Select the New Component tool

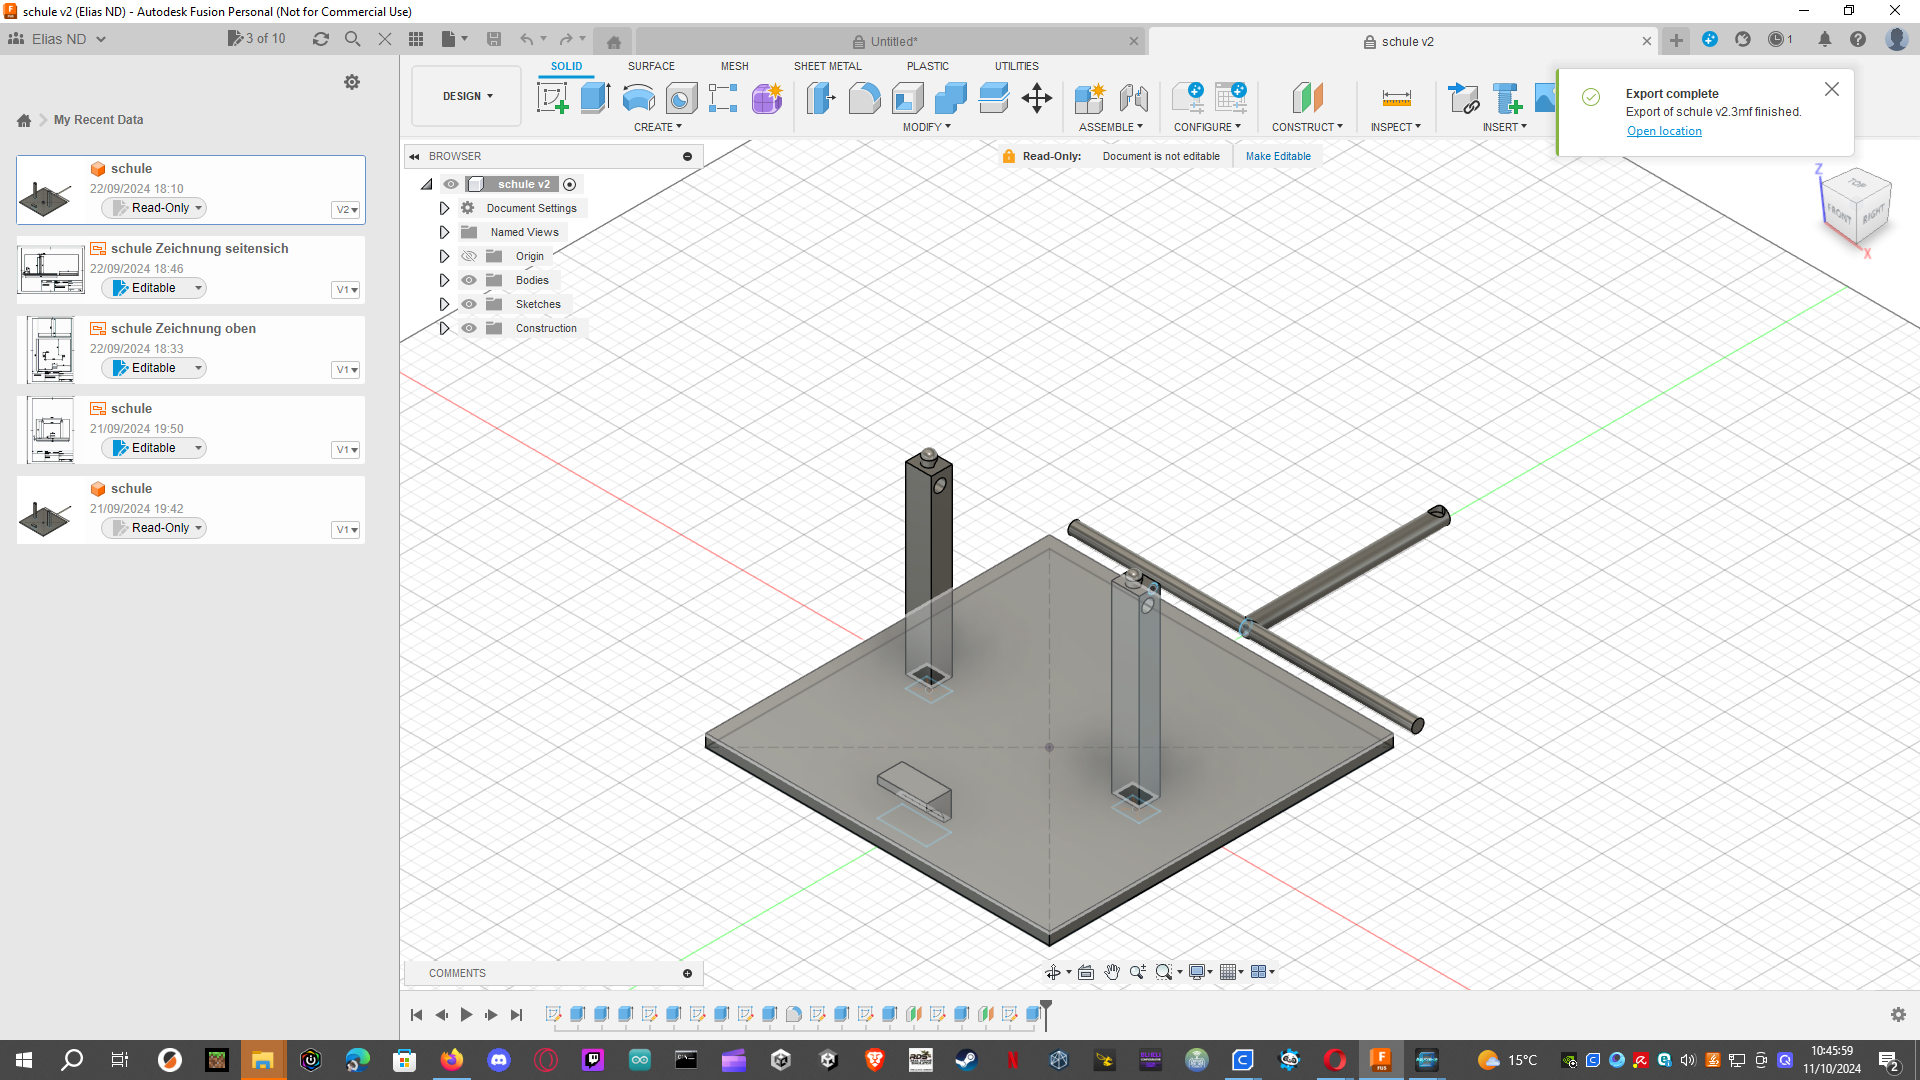pyautogui.click(x=1090, y=98)
